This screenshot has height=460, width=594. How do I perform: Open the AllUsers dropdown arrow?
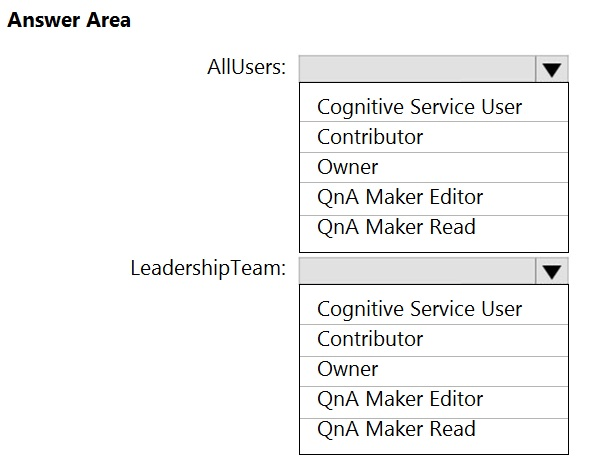(x=552, y=69)
